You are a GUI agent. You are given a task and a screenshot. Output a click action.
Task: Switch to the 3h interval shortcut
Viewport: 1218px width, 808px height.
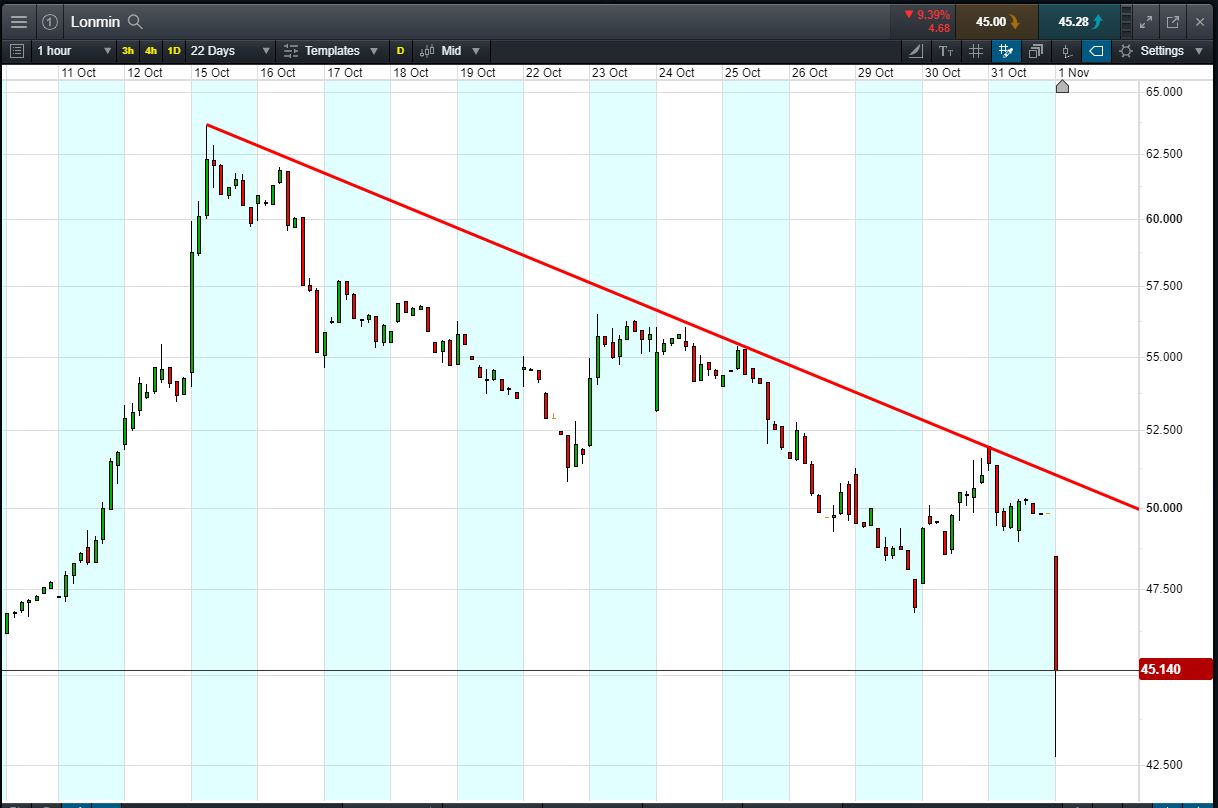tap(128, 51)
